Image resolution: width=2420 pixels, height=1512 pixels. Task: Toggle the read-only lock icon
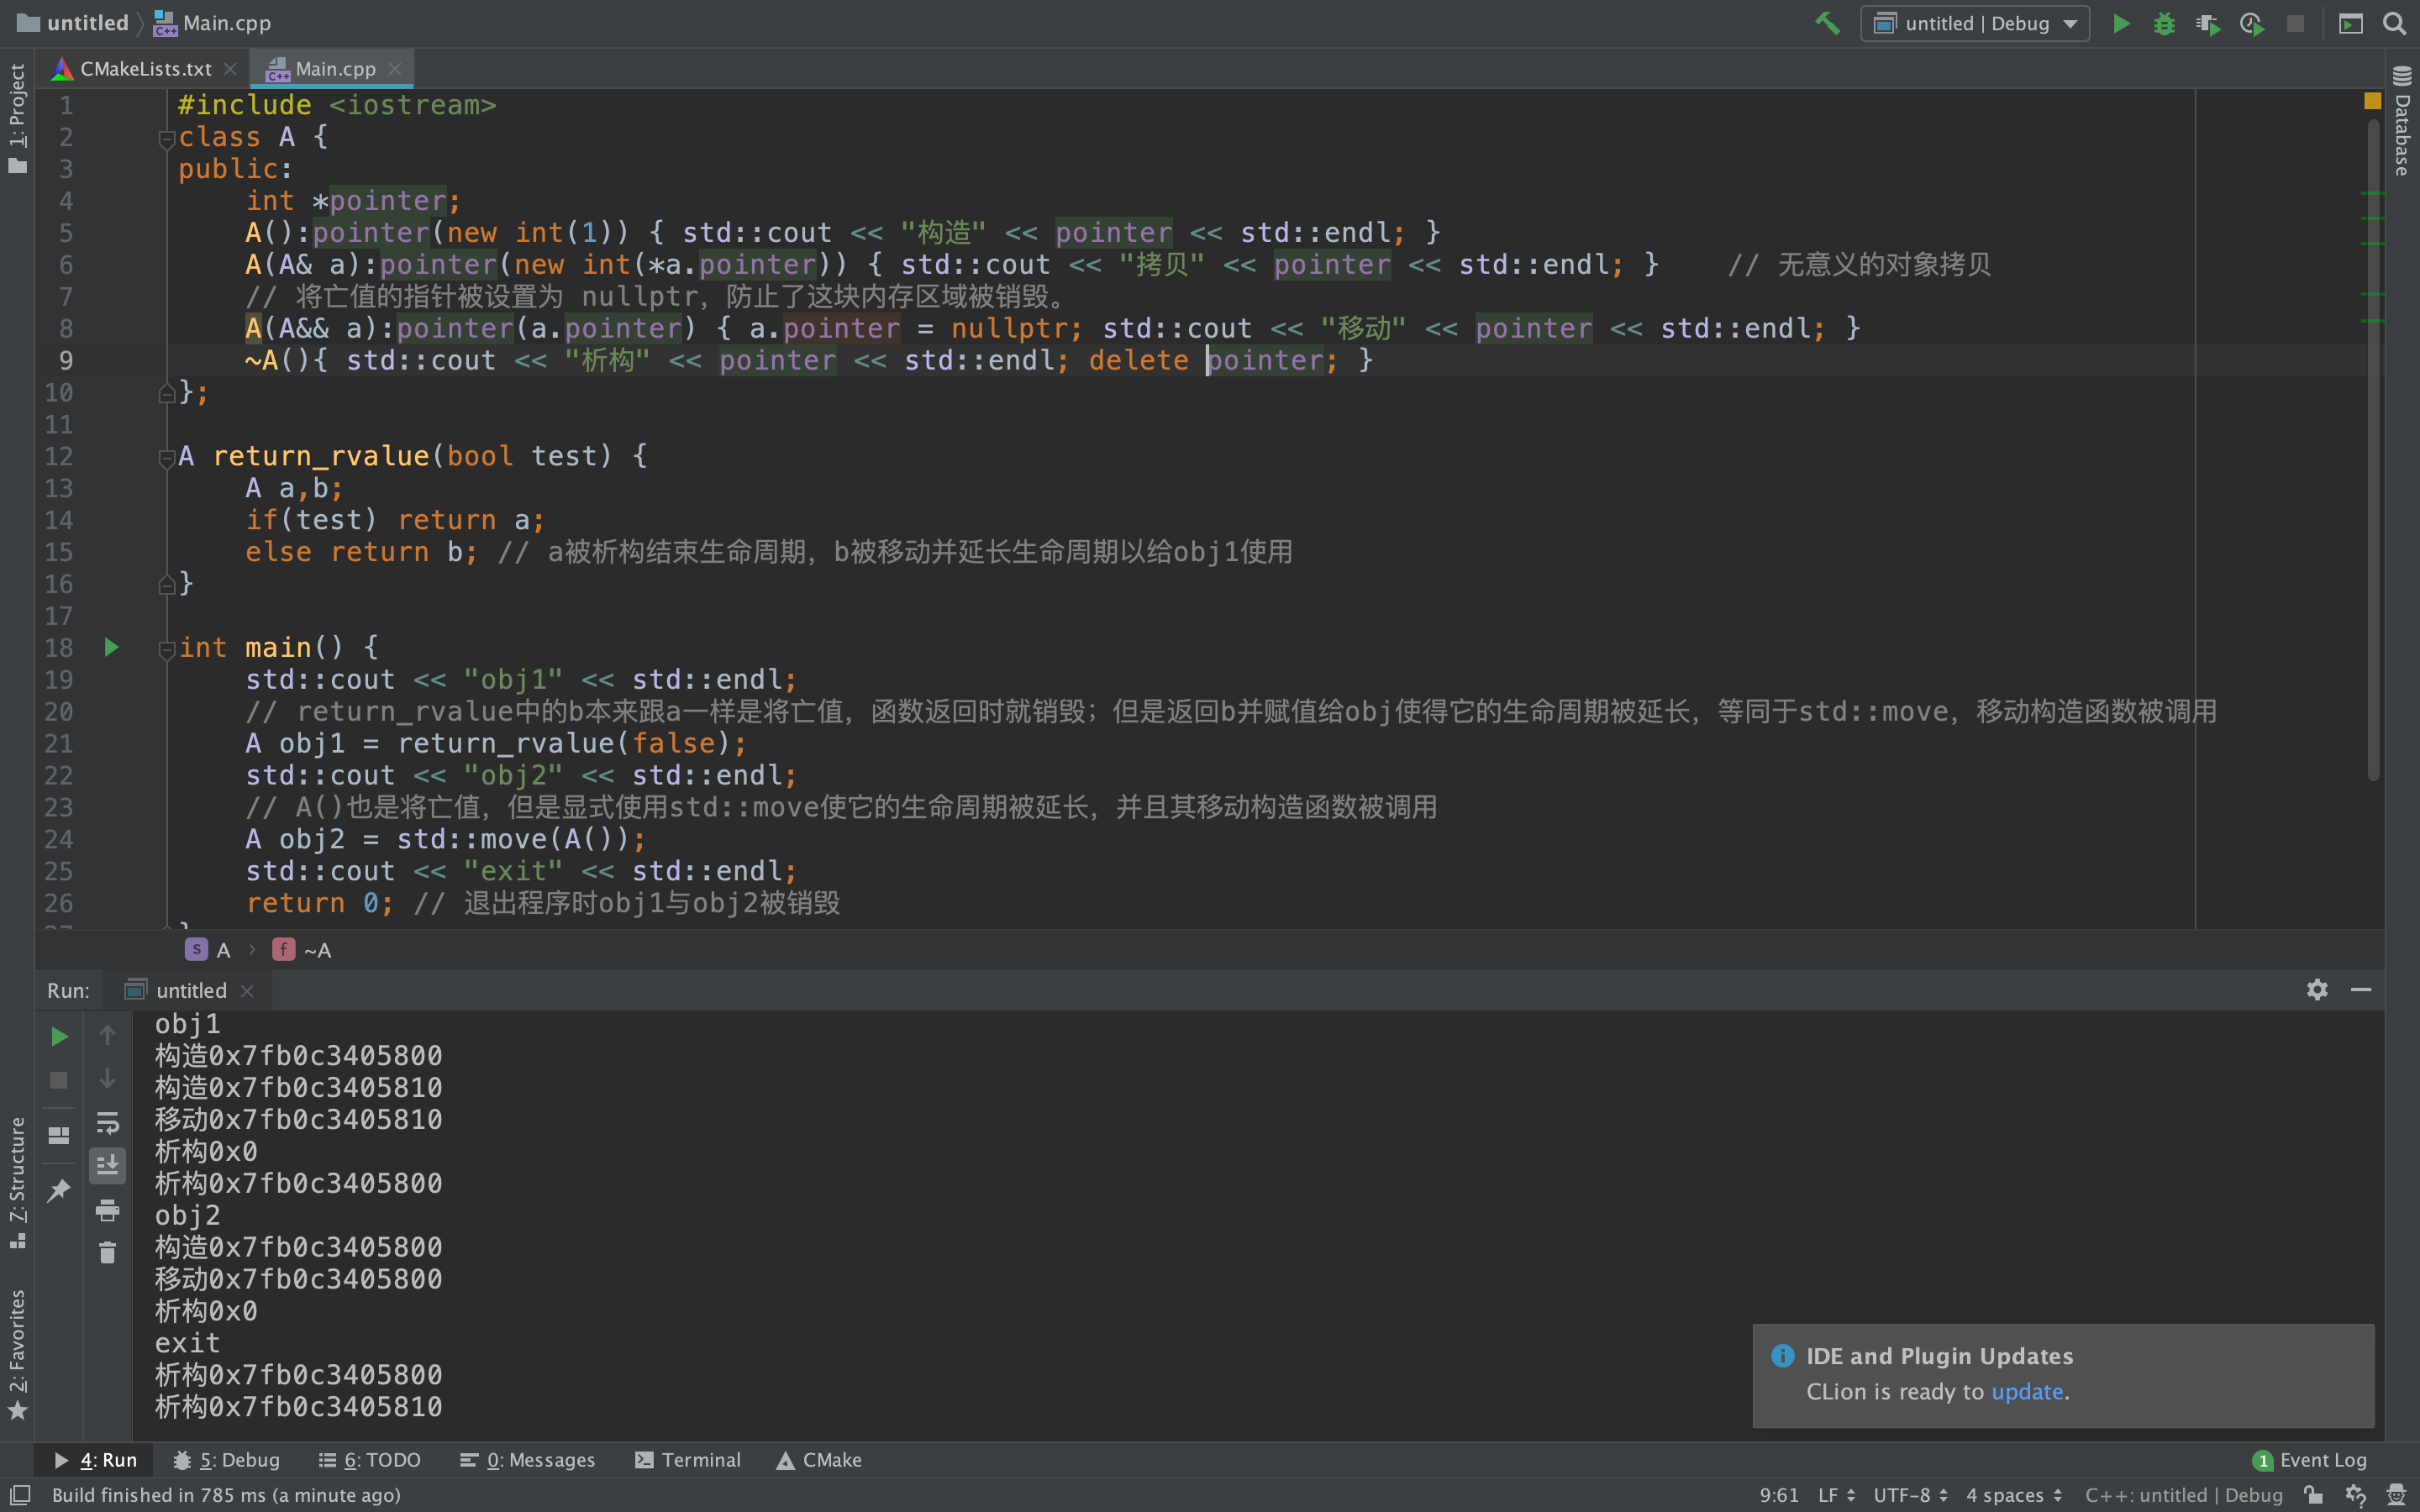[x=2313, y=1495]
